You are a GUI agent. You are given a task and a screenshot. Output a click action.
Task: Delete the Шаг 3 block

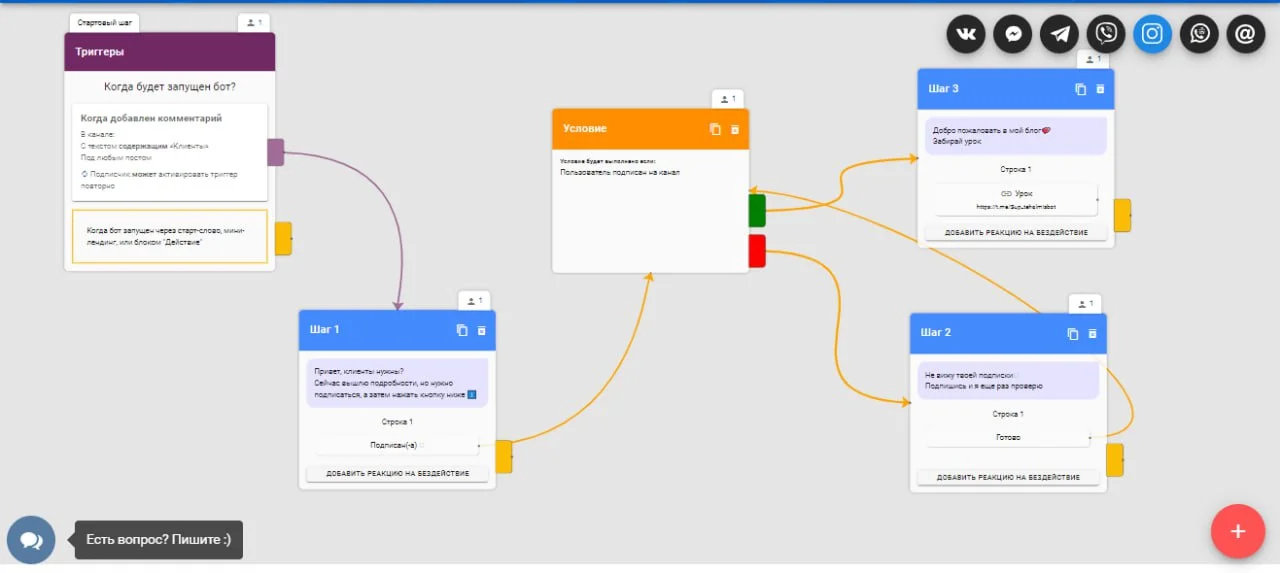click(1100, 89)
